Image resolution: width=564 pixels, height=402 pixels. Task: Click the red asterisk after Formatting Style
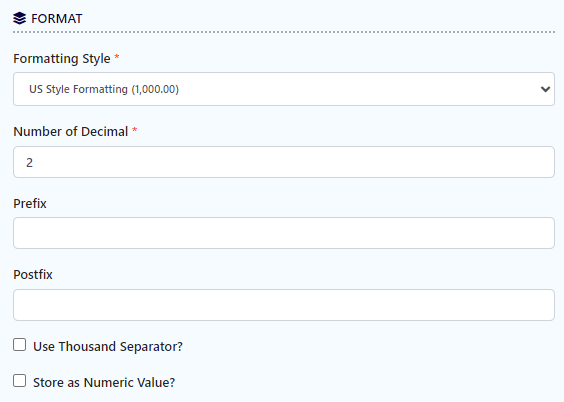(x=117, y=57)
